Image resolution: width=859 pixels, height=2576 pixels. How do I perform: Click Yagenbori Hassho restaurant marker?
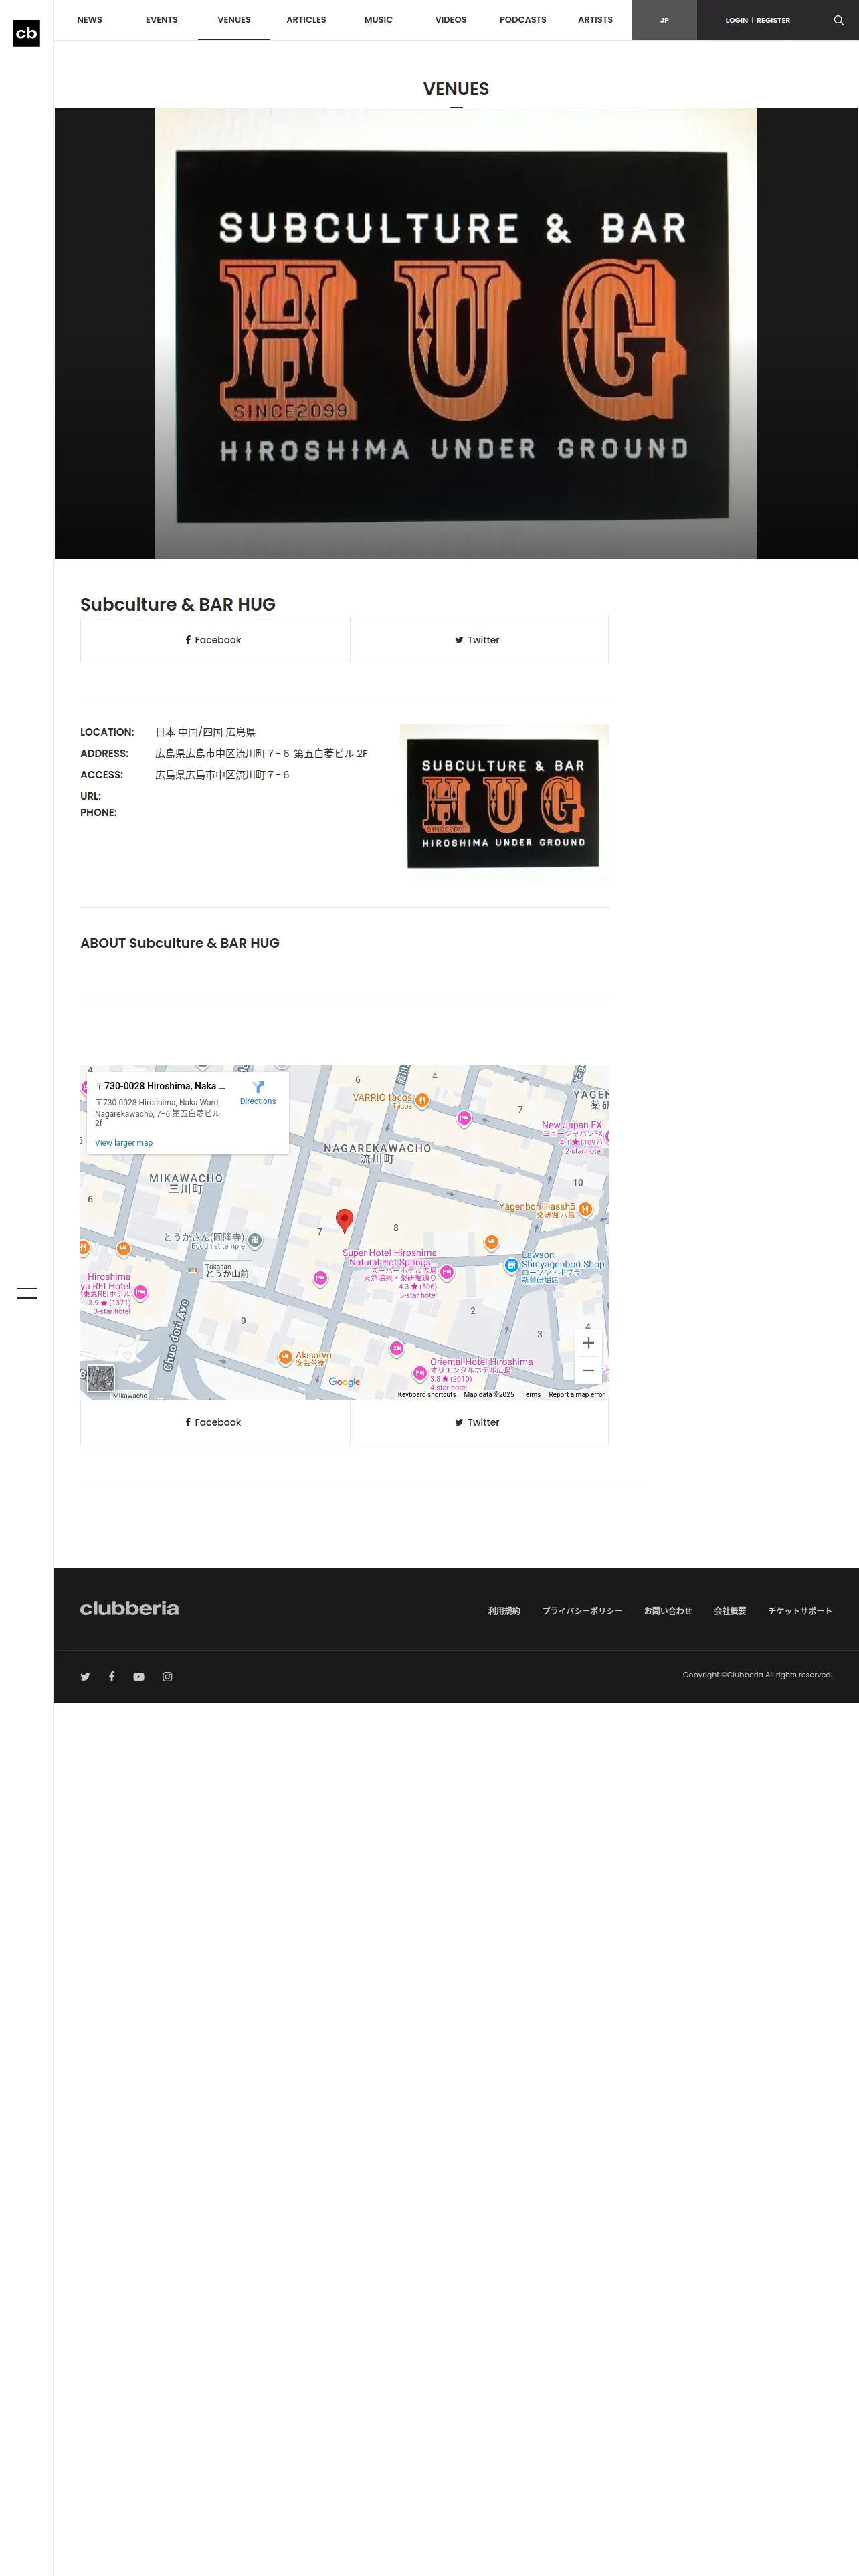pyautogui.click(x=585, y=1209)
